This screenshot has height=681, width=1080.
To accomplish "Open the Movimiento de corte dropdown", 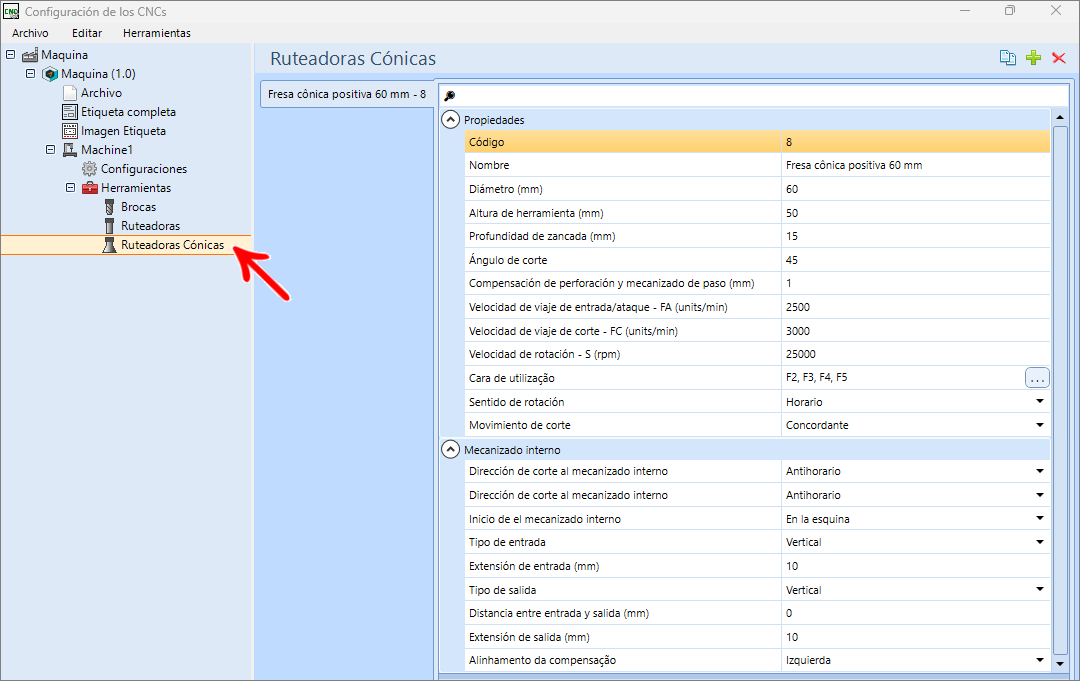I will coord(1039,425).
